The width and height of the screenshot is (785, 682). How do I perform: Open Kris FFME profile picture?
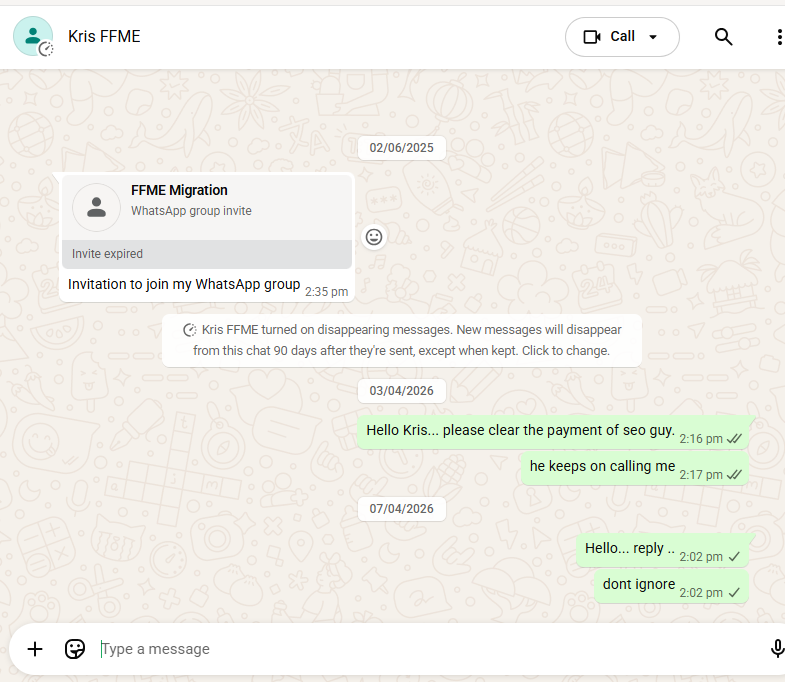pos(33,36)
